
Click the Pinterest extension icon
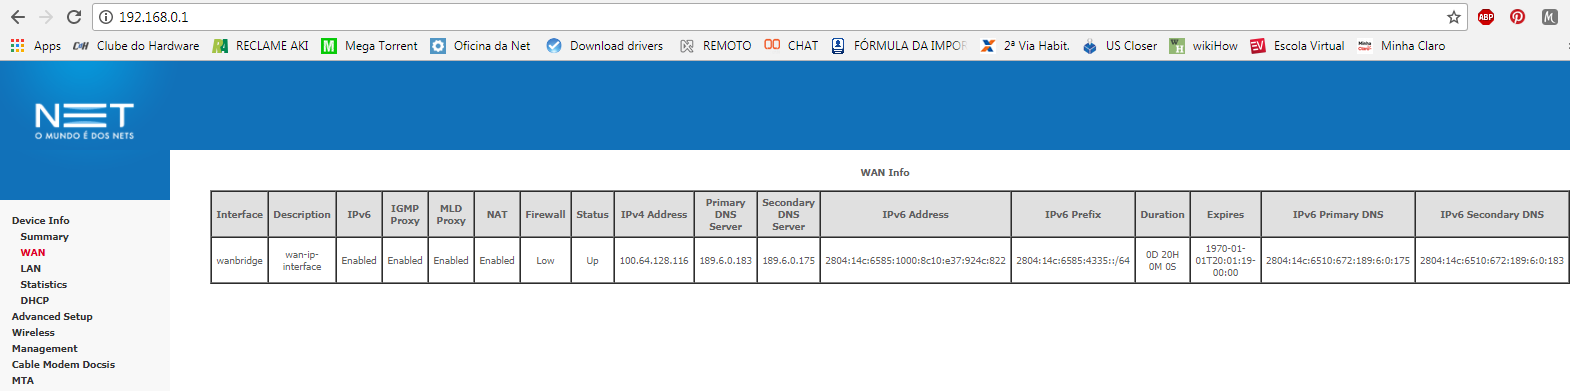point(1518,17)
